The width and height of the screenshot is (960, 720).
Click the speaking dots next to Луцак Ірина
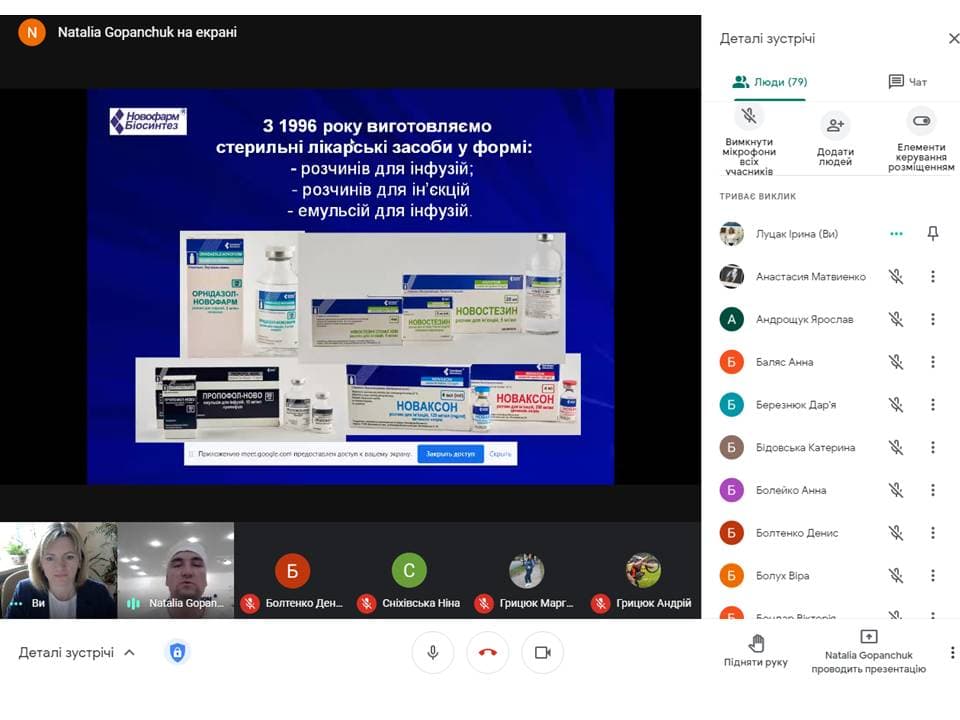click(x=896, y=234)
